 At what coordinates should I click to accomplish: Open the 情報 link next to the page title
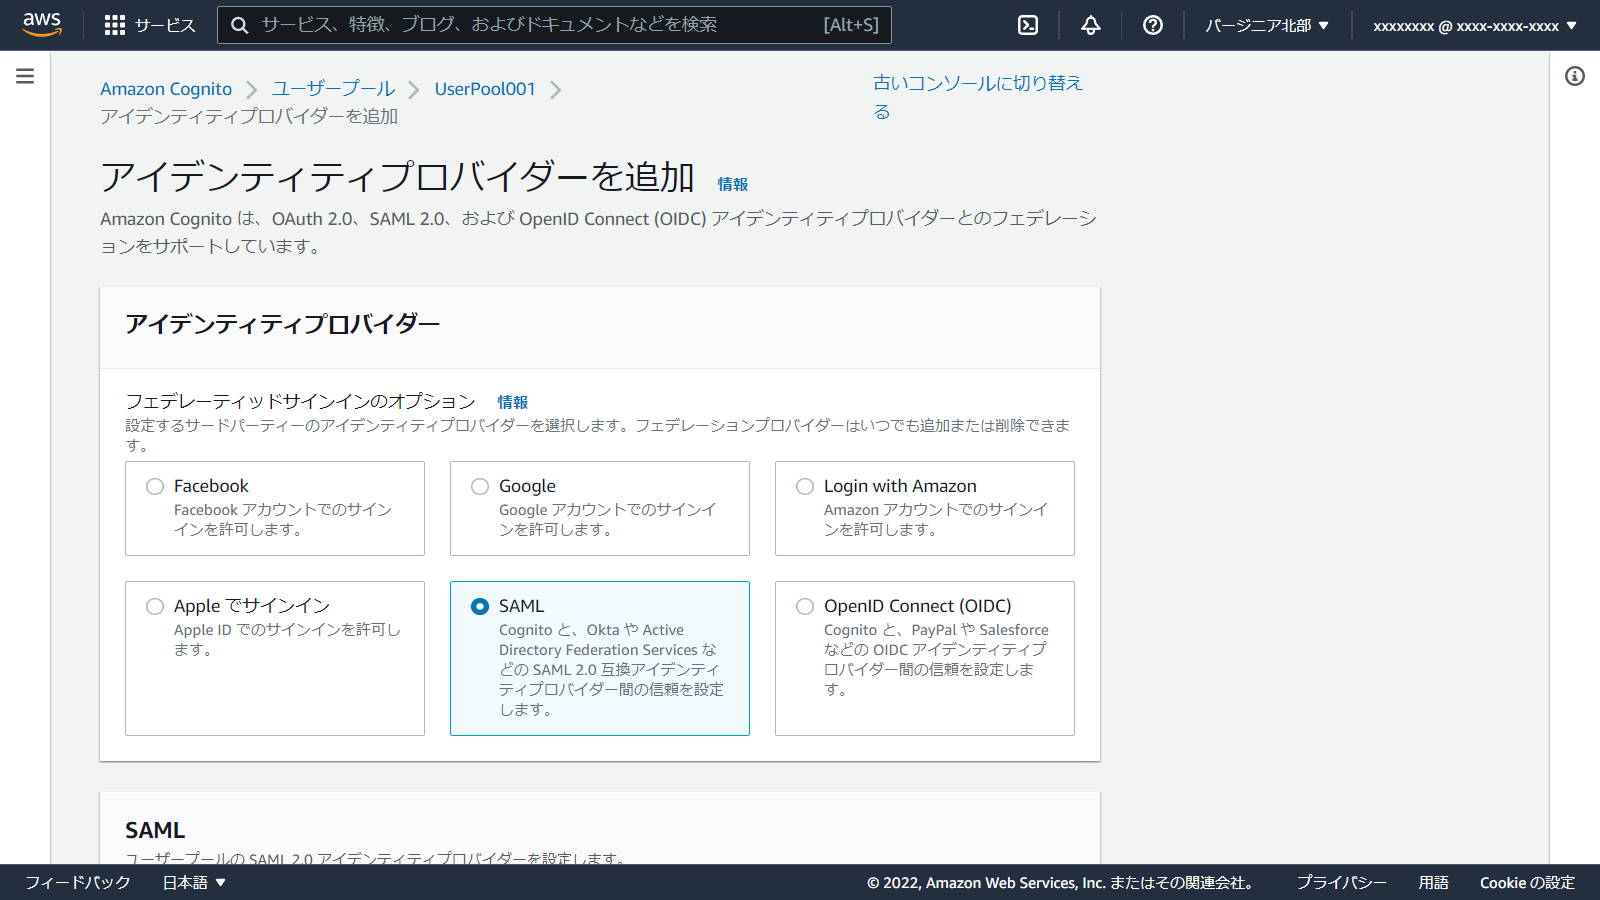pyautogui.click(x=733, y=184)
